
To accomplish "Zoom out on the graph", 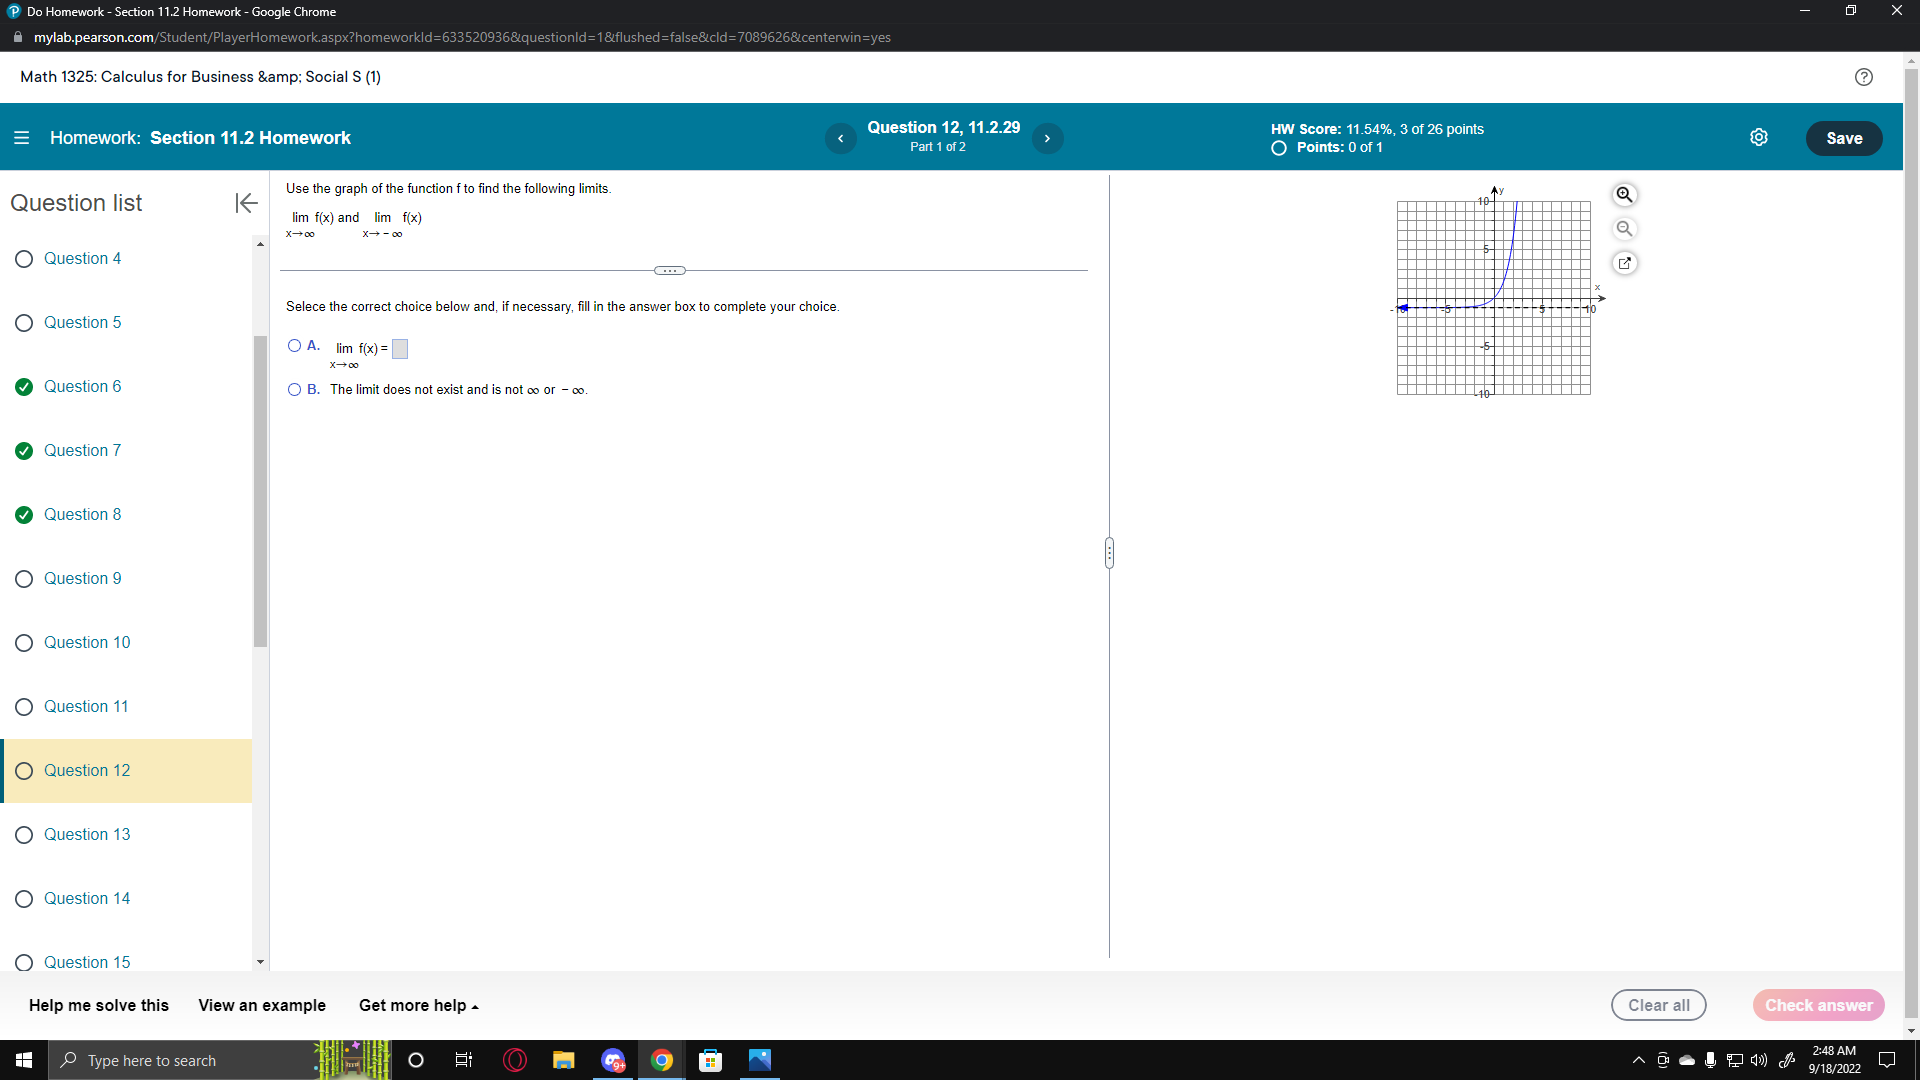I will [x=1624, y=229].
